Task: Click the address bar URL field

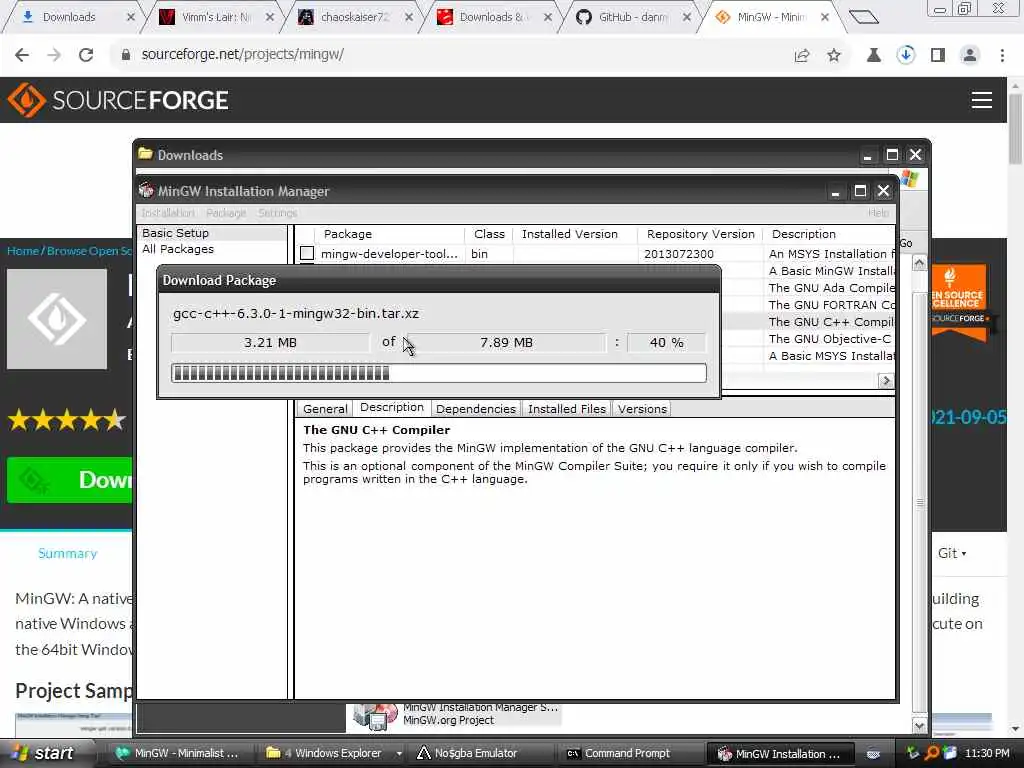Action: point(451,55)
